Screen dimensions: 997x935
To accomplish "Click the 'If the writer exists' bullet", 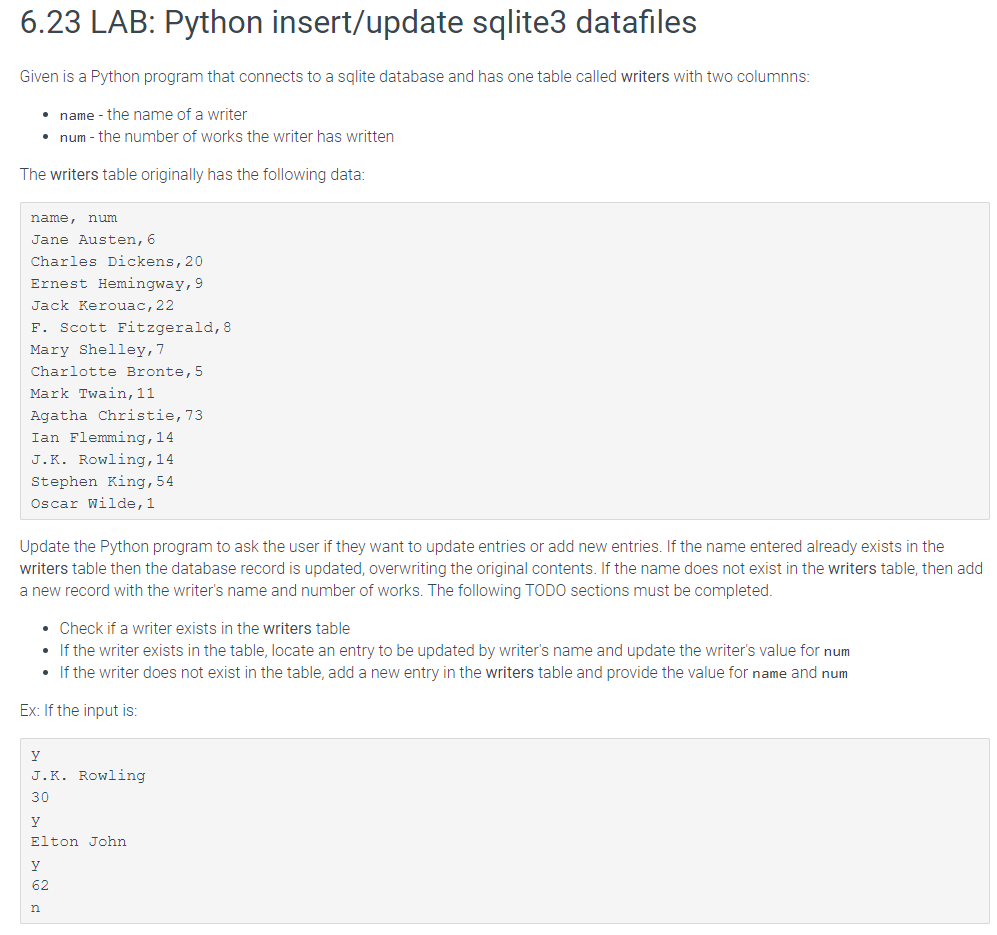I will (455, 651).
